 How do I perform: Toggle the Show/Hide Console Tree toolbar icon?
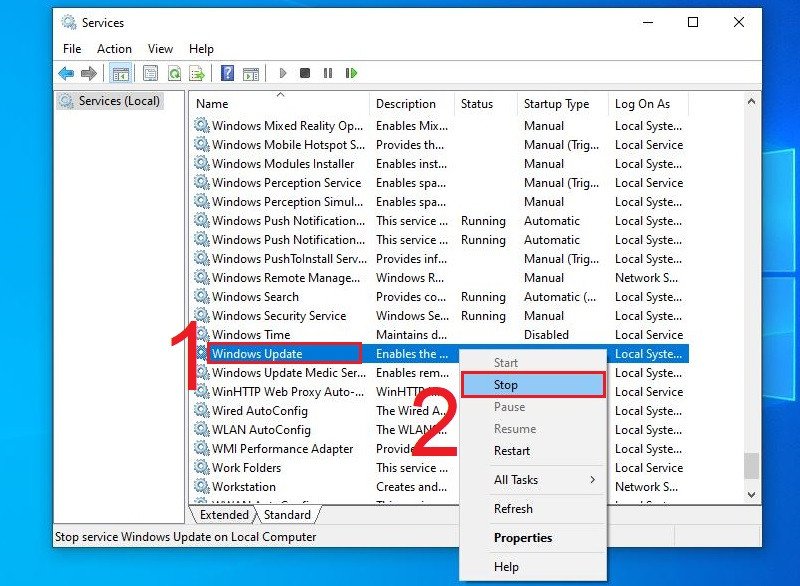(119, 72)
